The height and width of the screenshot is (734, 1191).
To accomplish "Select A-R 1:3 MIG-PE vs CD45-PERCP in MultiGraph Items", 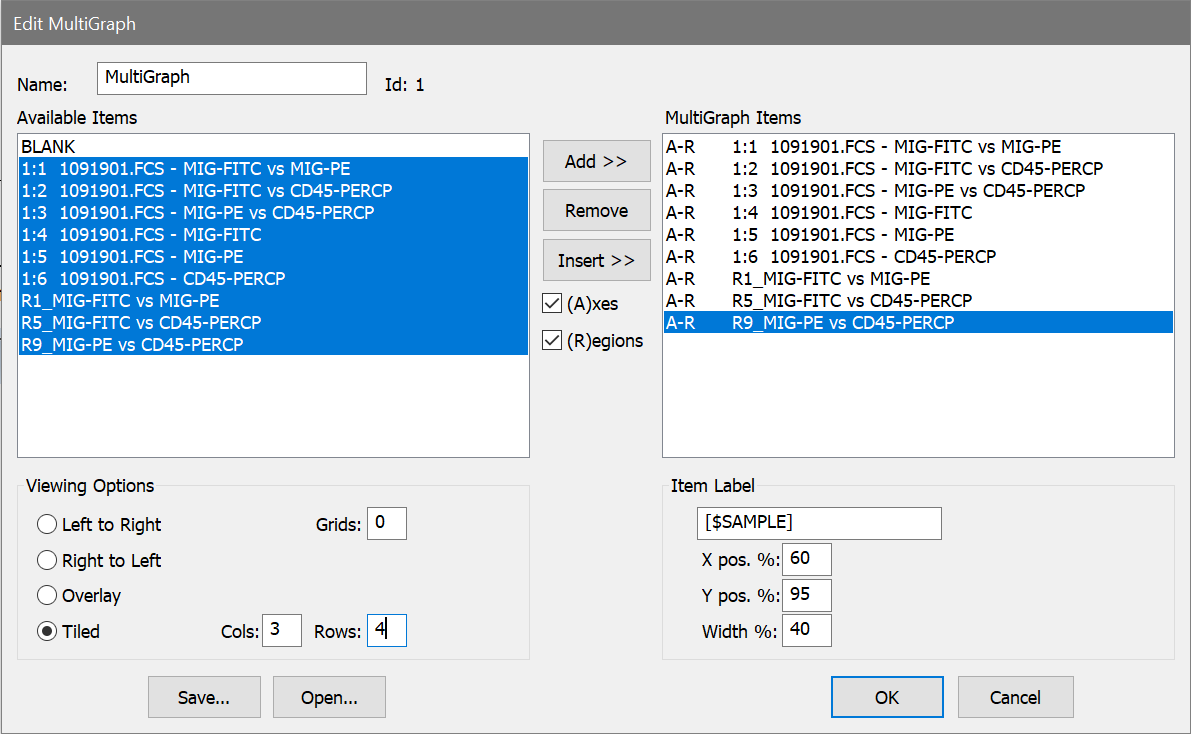I will (x=918, y=191).
